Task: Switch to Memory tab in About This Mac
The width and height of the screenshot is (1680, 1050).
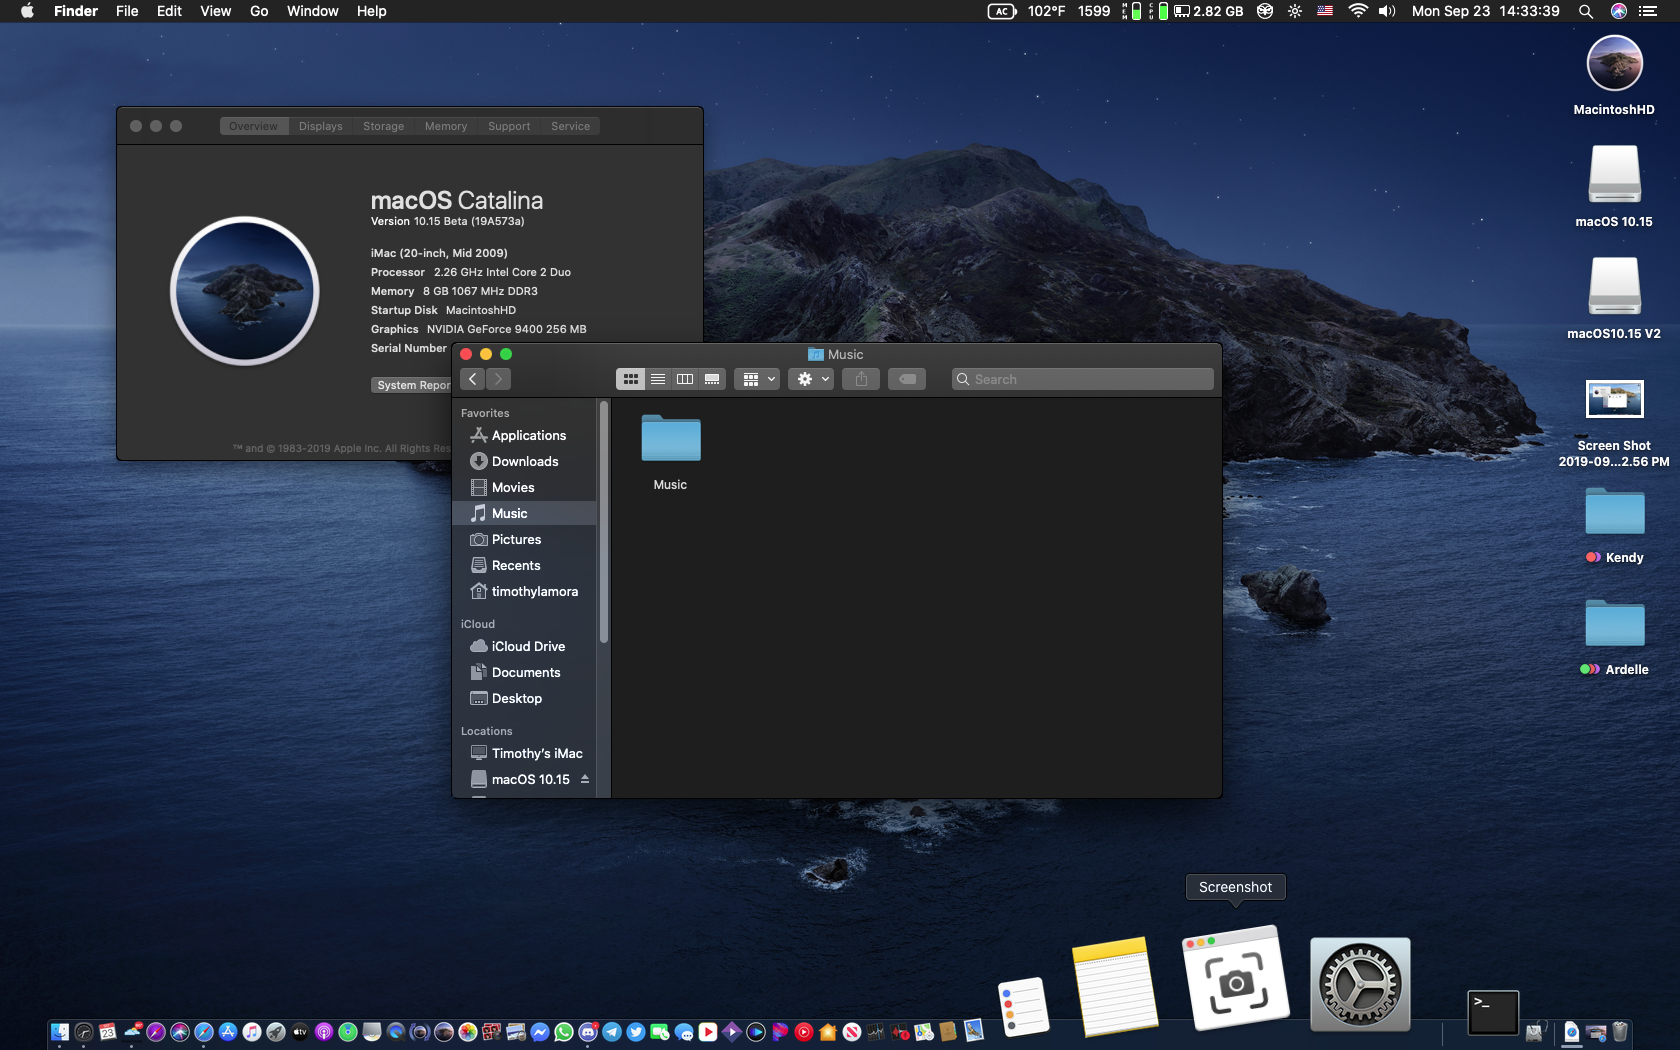Action: coord(446,126)
